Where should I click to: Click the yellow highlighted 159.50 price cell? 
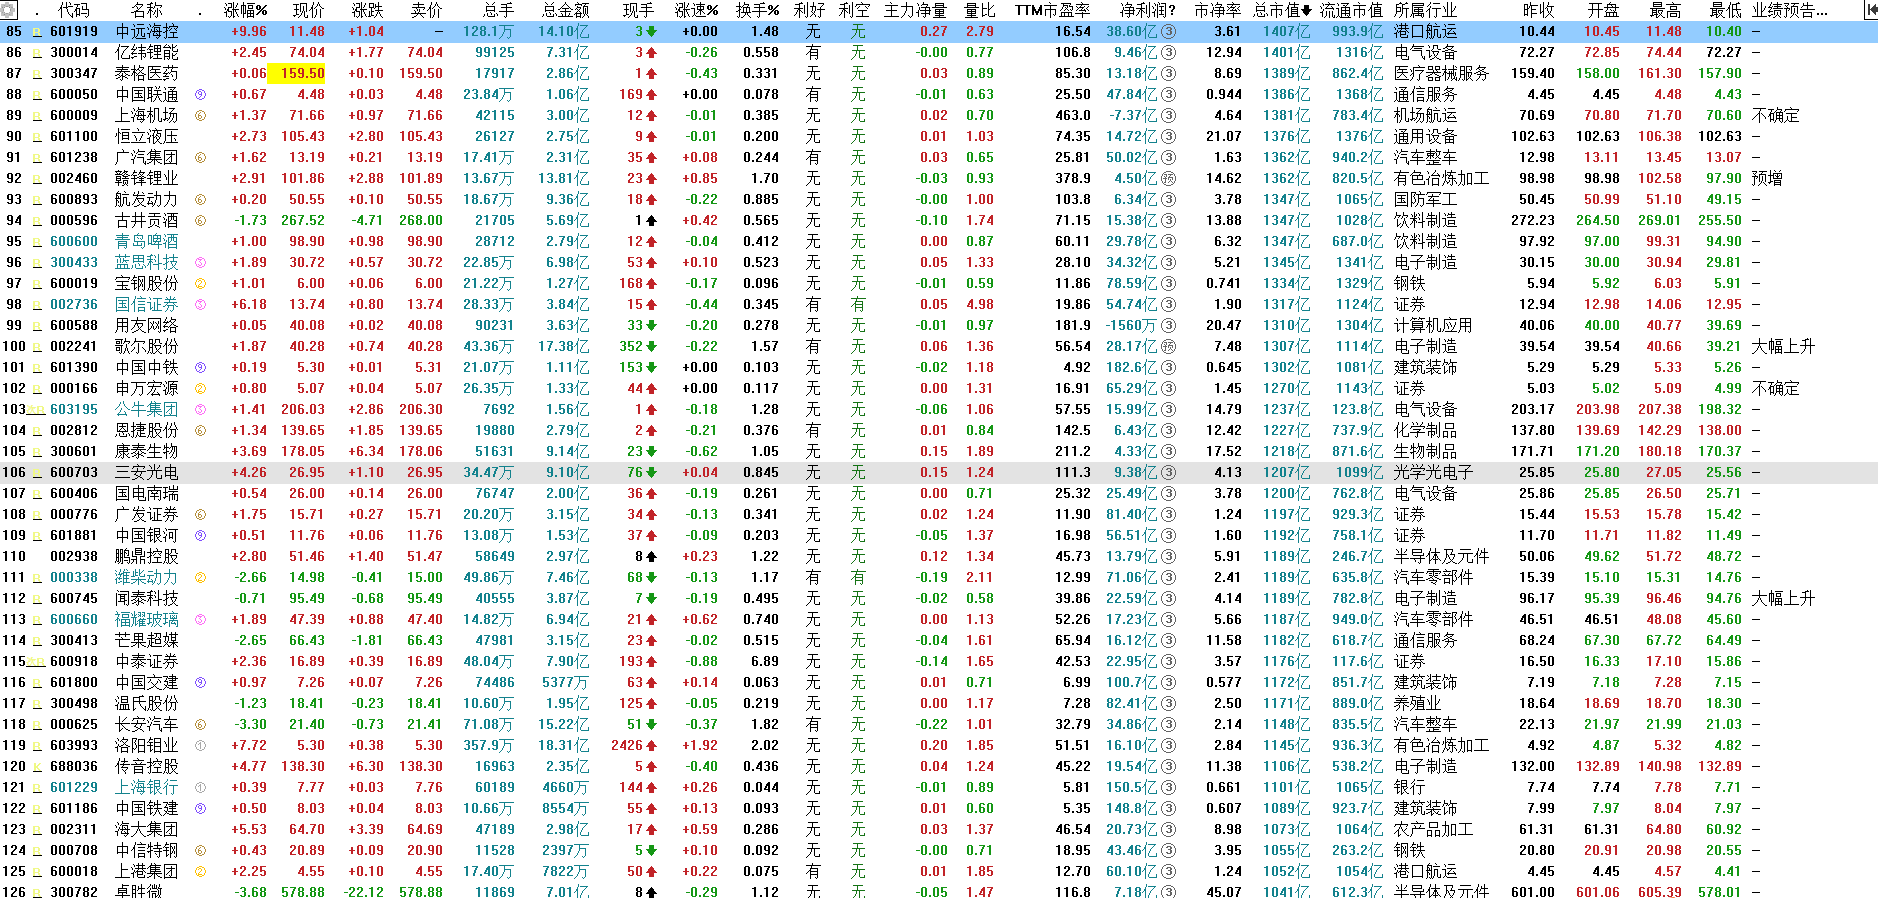click(x=302, y=74)
